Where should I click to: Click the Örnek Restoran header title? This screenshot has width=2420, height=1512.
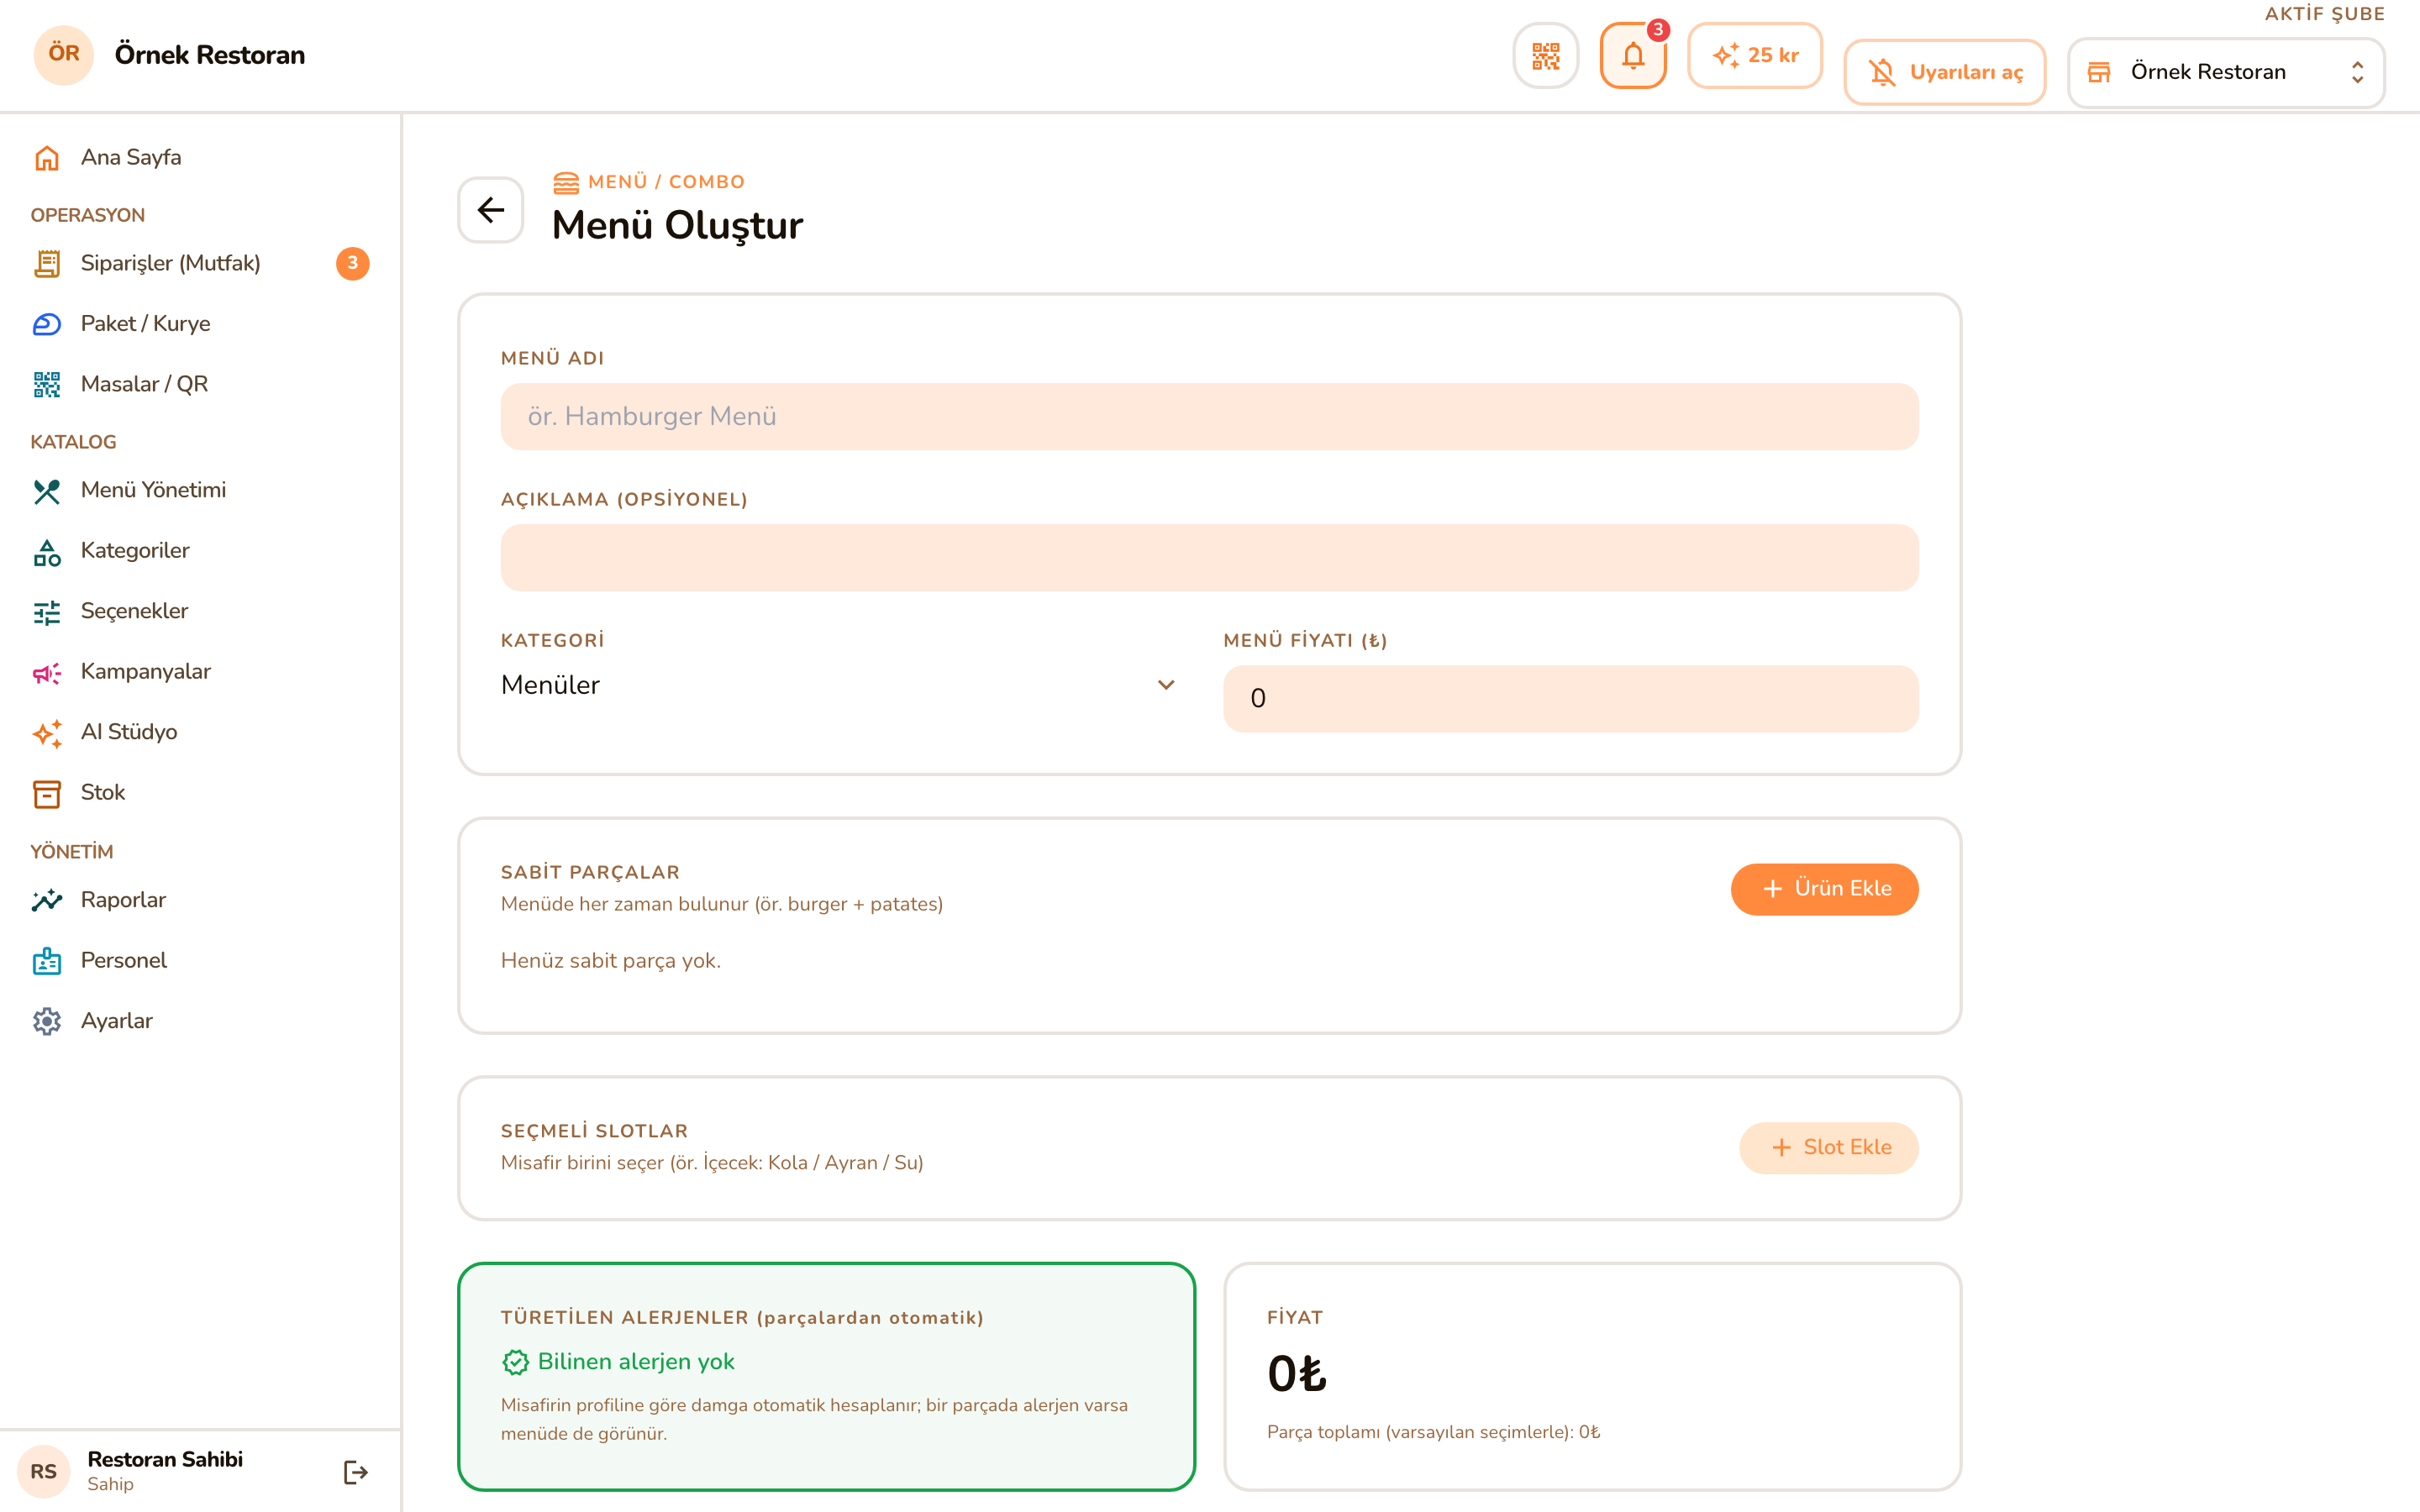[x=210, y=55]
